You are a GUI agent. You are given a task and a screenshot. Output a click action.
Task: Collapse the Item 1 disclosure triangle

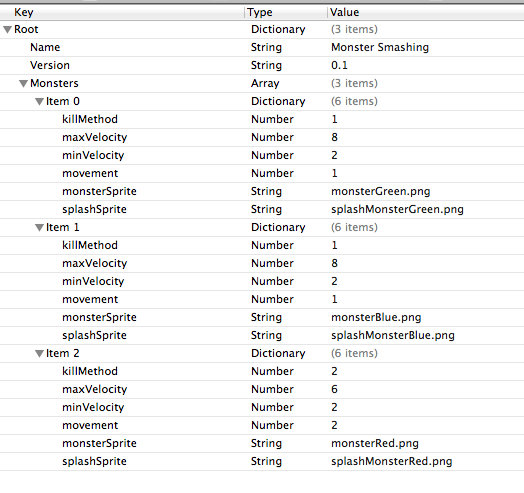(39, 228)
